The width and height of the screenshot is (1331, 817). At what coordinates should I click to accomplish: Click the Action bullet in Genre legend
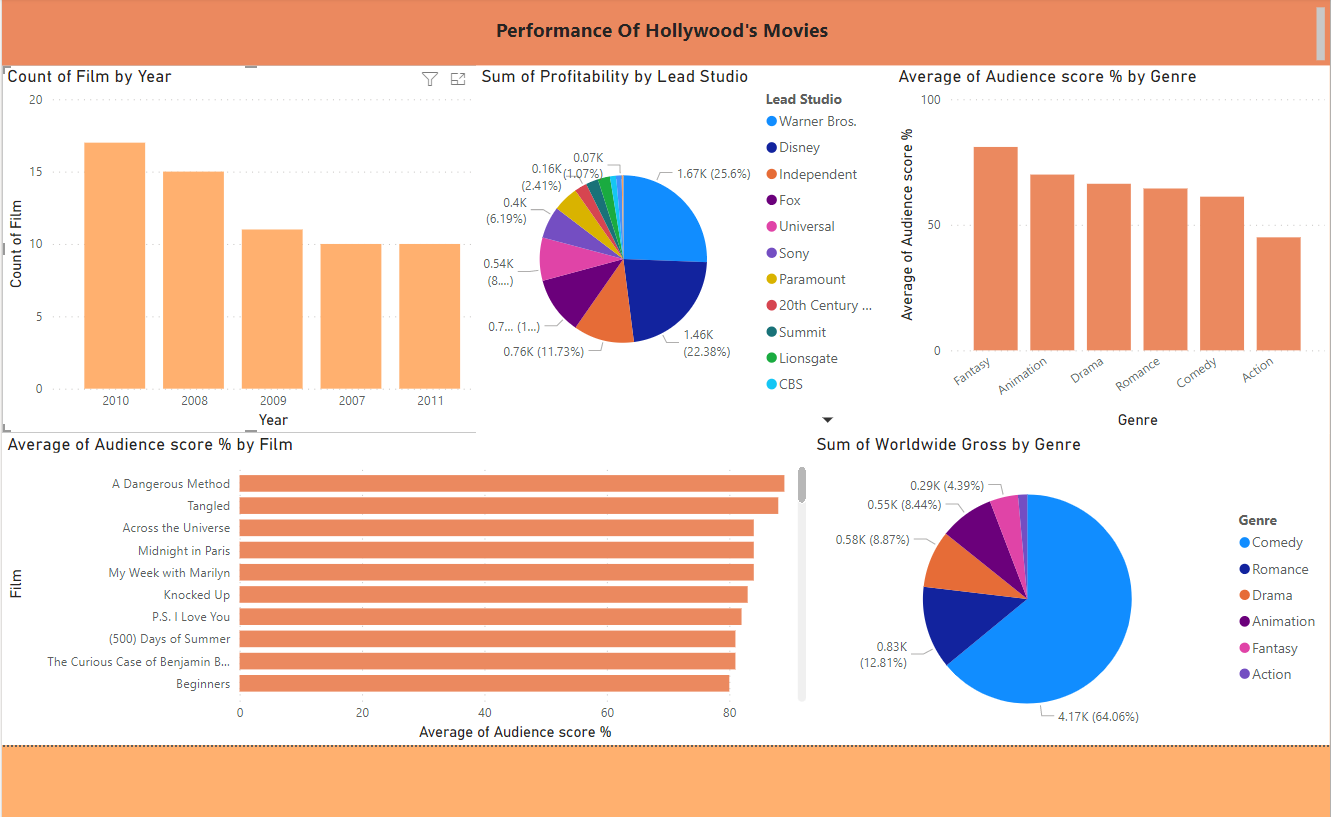1243,674
